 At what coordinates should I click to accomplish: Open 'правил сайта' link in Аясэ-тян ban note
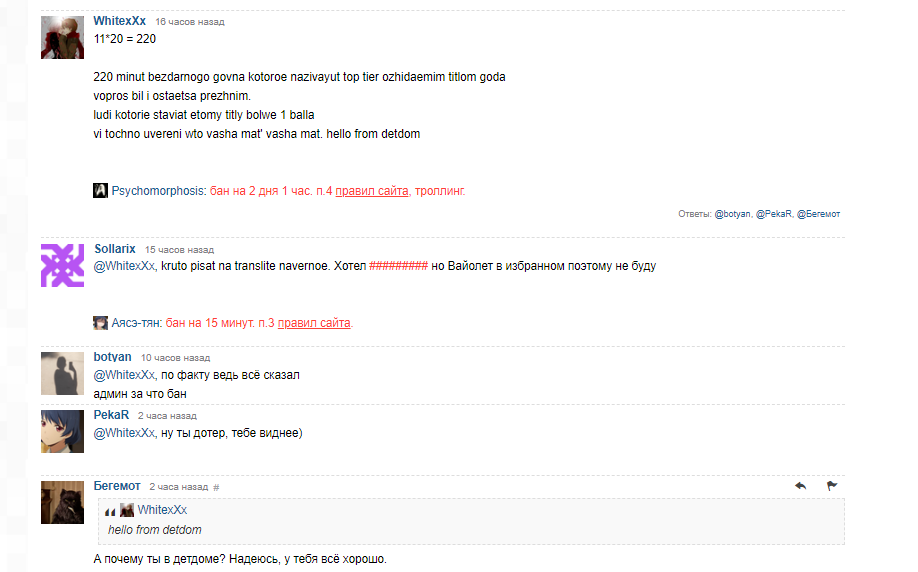(314, 323)
